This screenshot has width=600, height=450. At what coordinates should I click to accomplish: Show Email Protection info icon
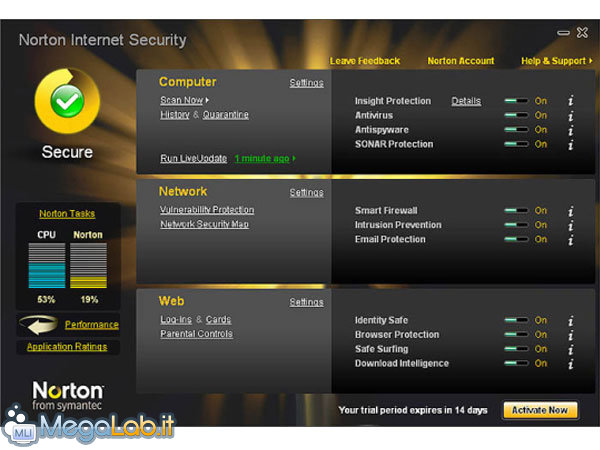[571, 240]
